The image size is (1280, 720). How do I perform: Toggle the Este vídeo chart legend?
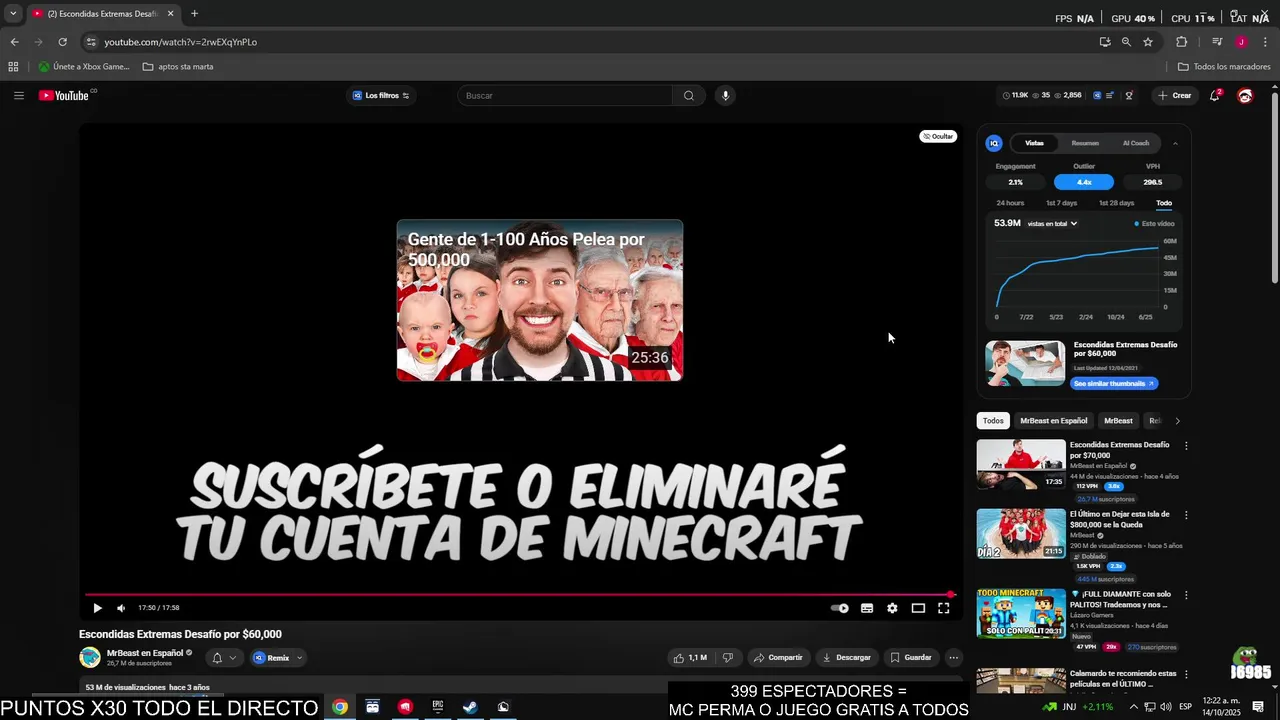click(x=1155, y=224)
